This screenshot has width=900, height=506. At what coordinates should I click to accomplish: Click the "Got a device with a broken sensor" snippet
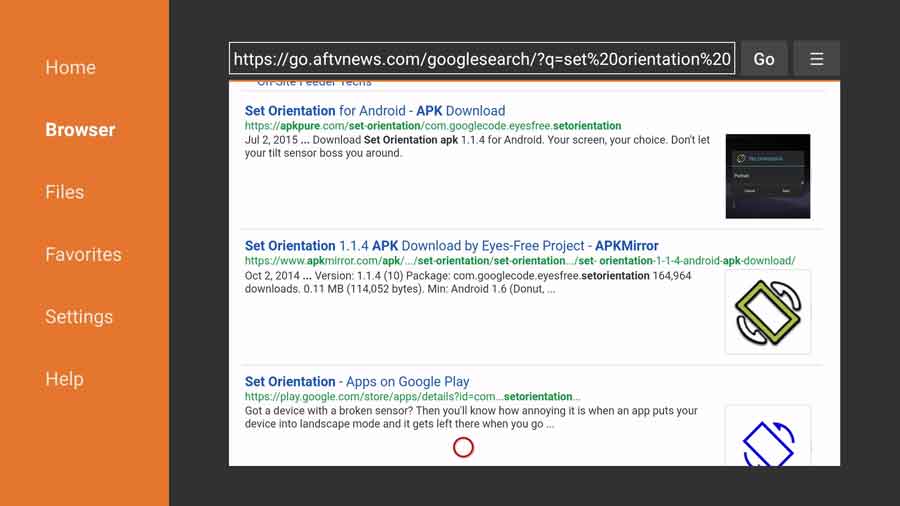(x=471, y=418)
